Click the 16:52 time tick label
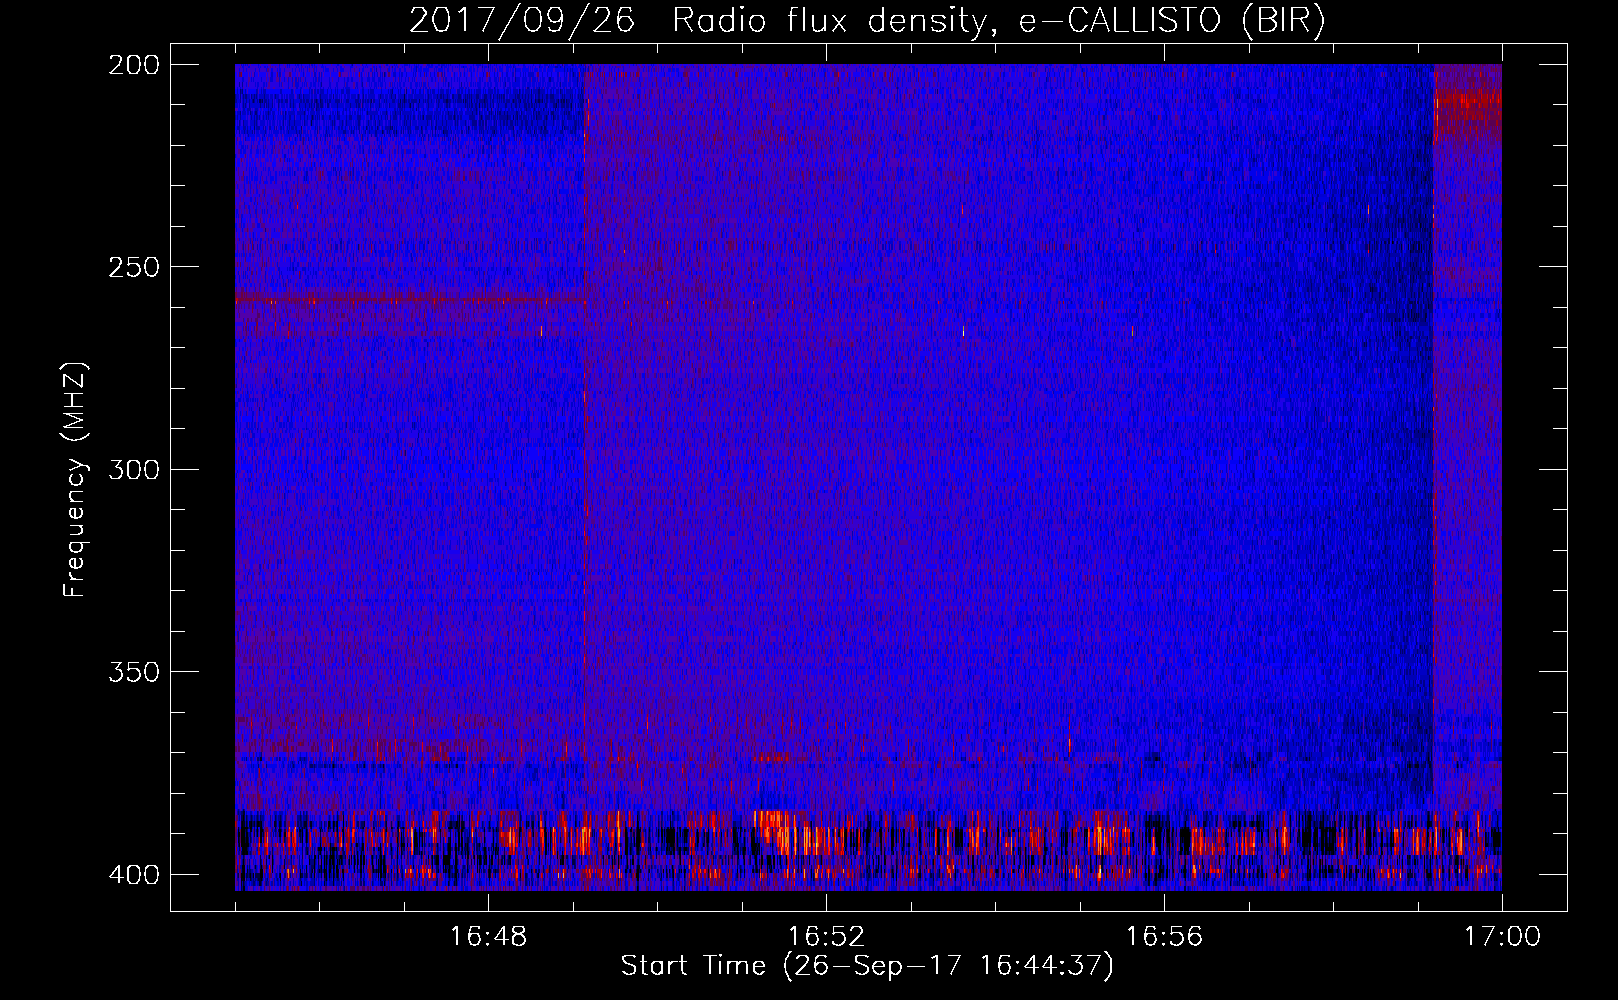The height and width of the screenshot is (1000, 1618). pos(826,937)
